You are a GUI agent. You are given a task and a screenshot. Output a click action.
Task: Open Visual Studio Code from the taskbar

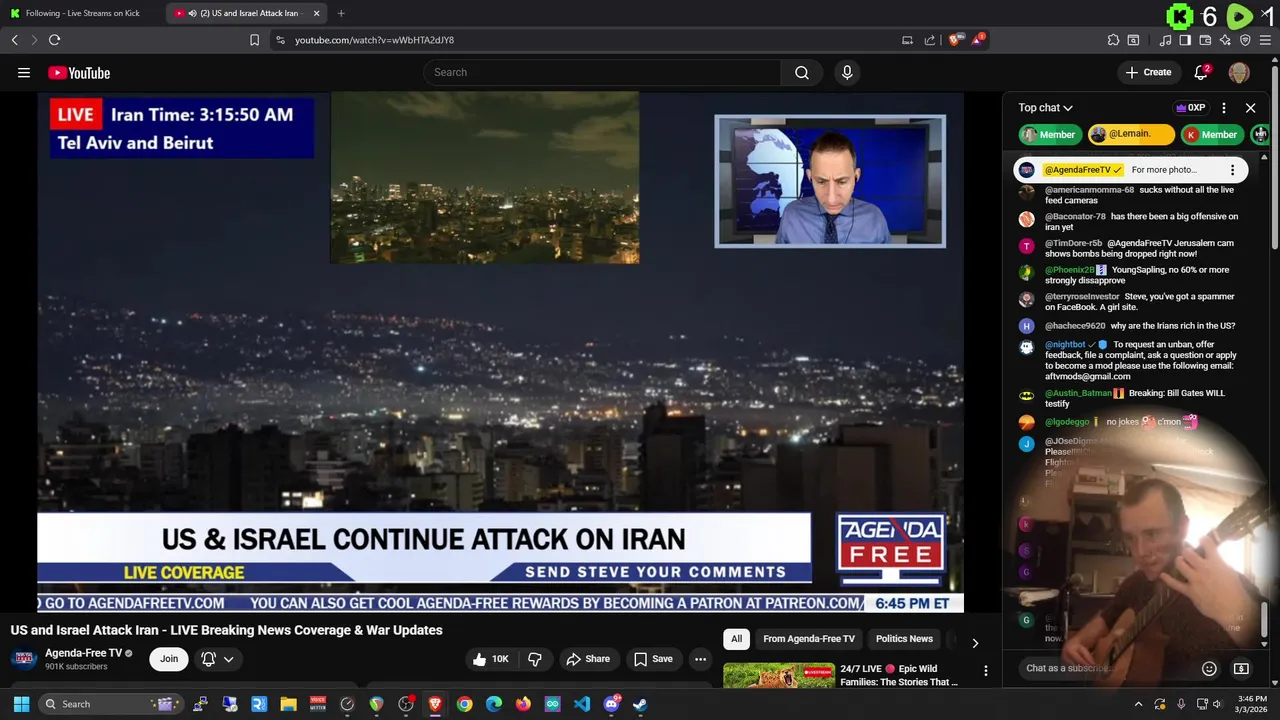pos(582,704)
